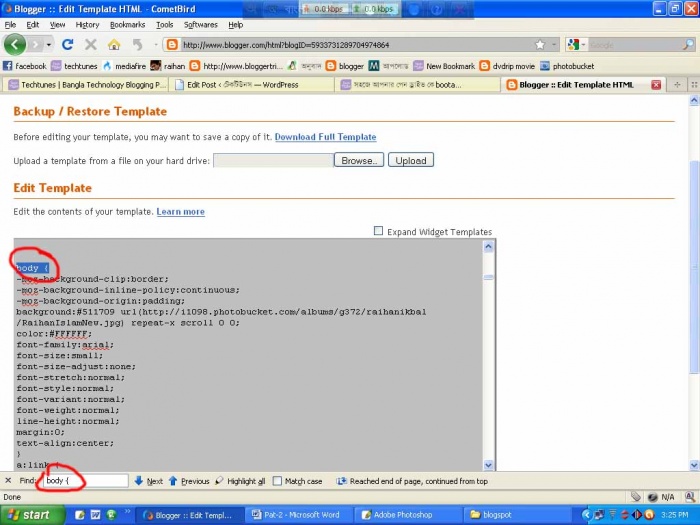Viewport: 700px width, 525px height.
Task: Click the Google search box
Action: coord(634,45)
